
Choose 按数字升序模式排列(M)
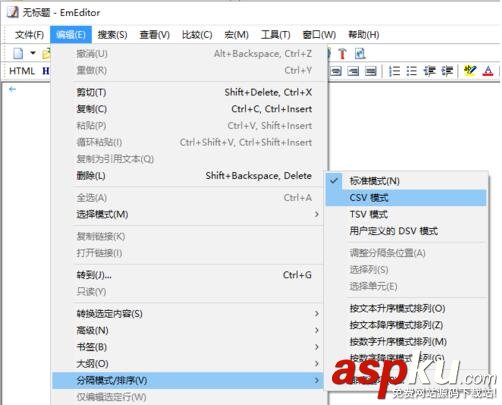coord(406,342)
